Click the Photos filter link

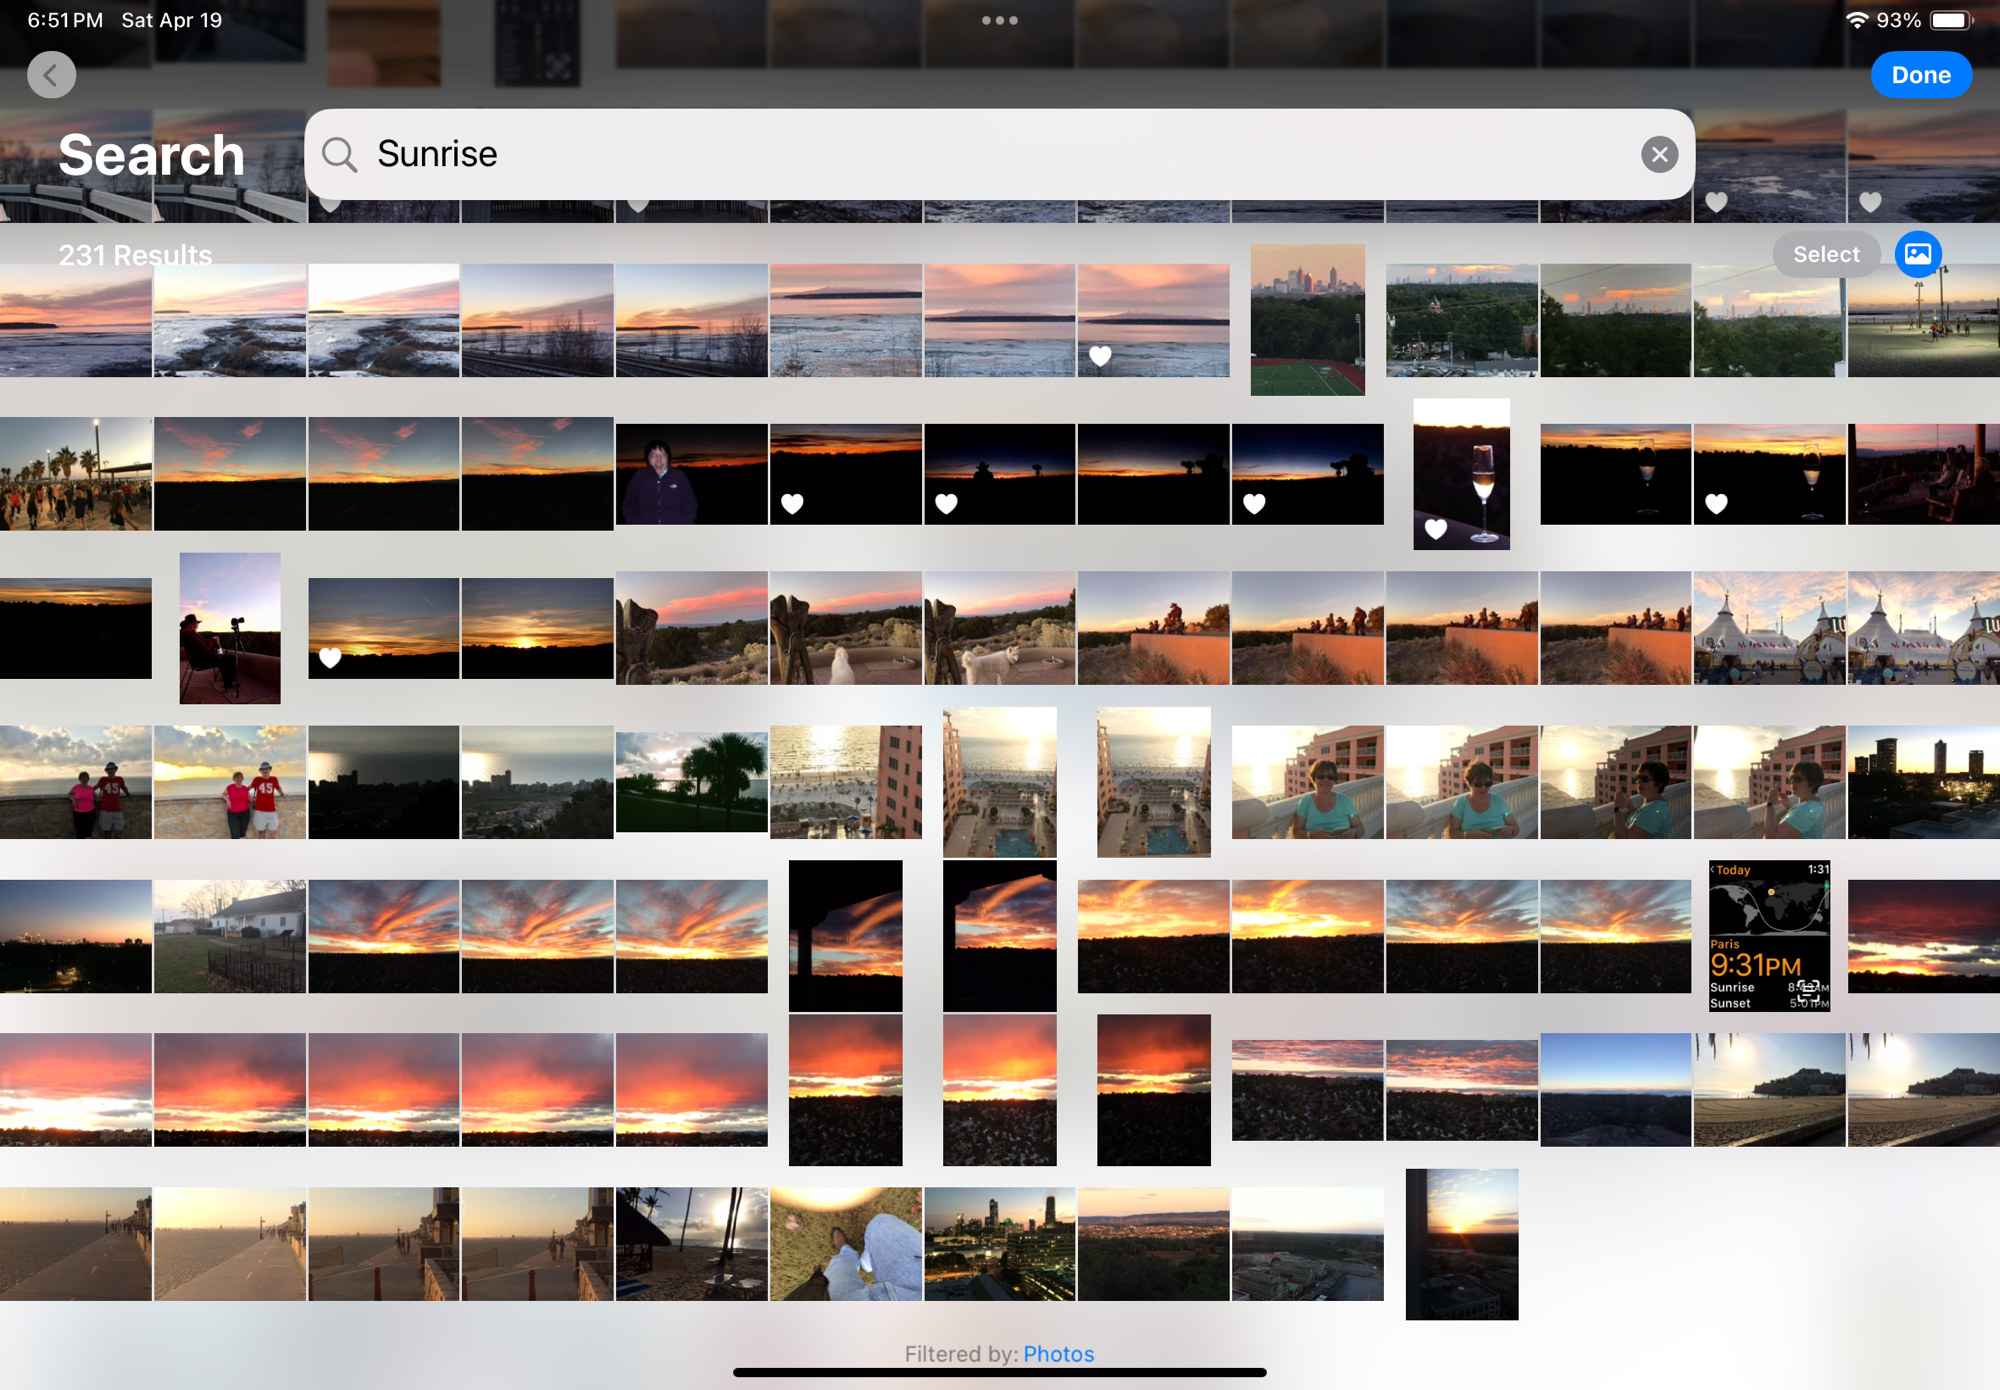pyautogui.click(x=1058, y=1353)
